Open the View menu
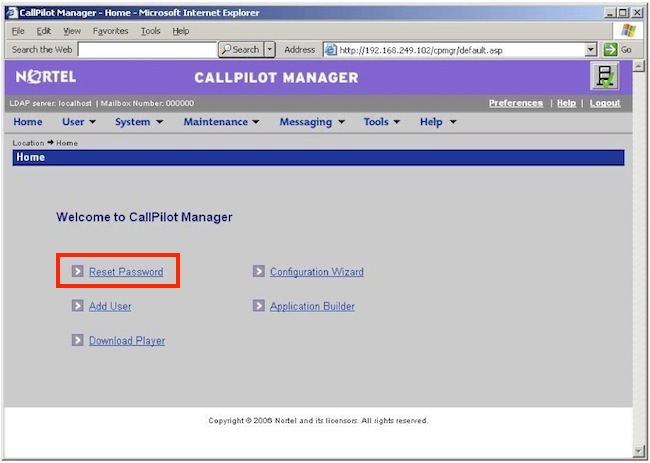The width and height of the screenshot is (650, 463). tap(72, 31)
